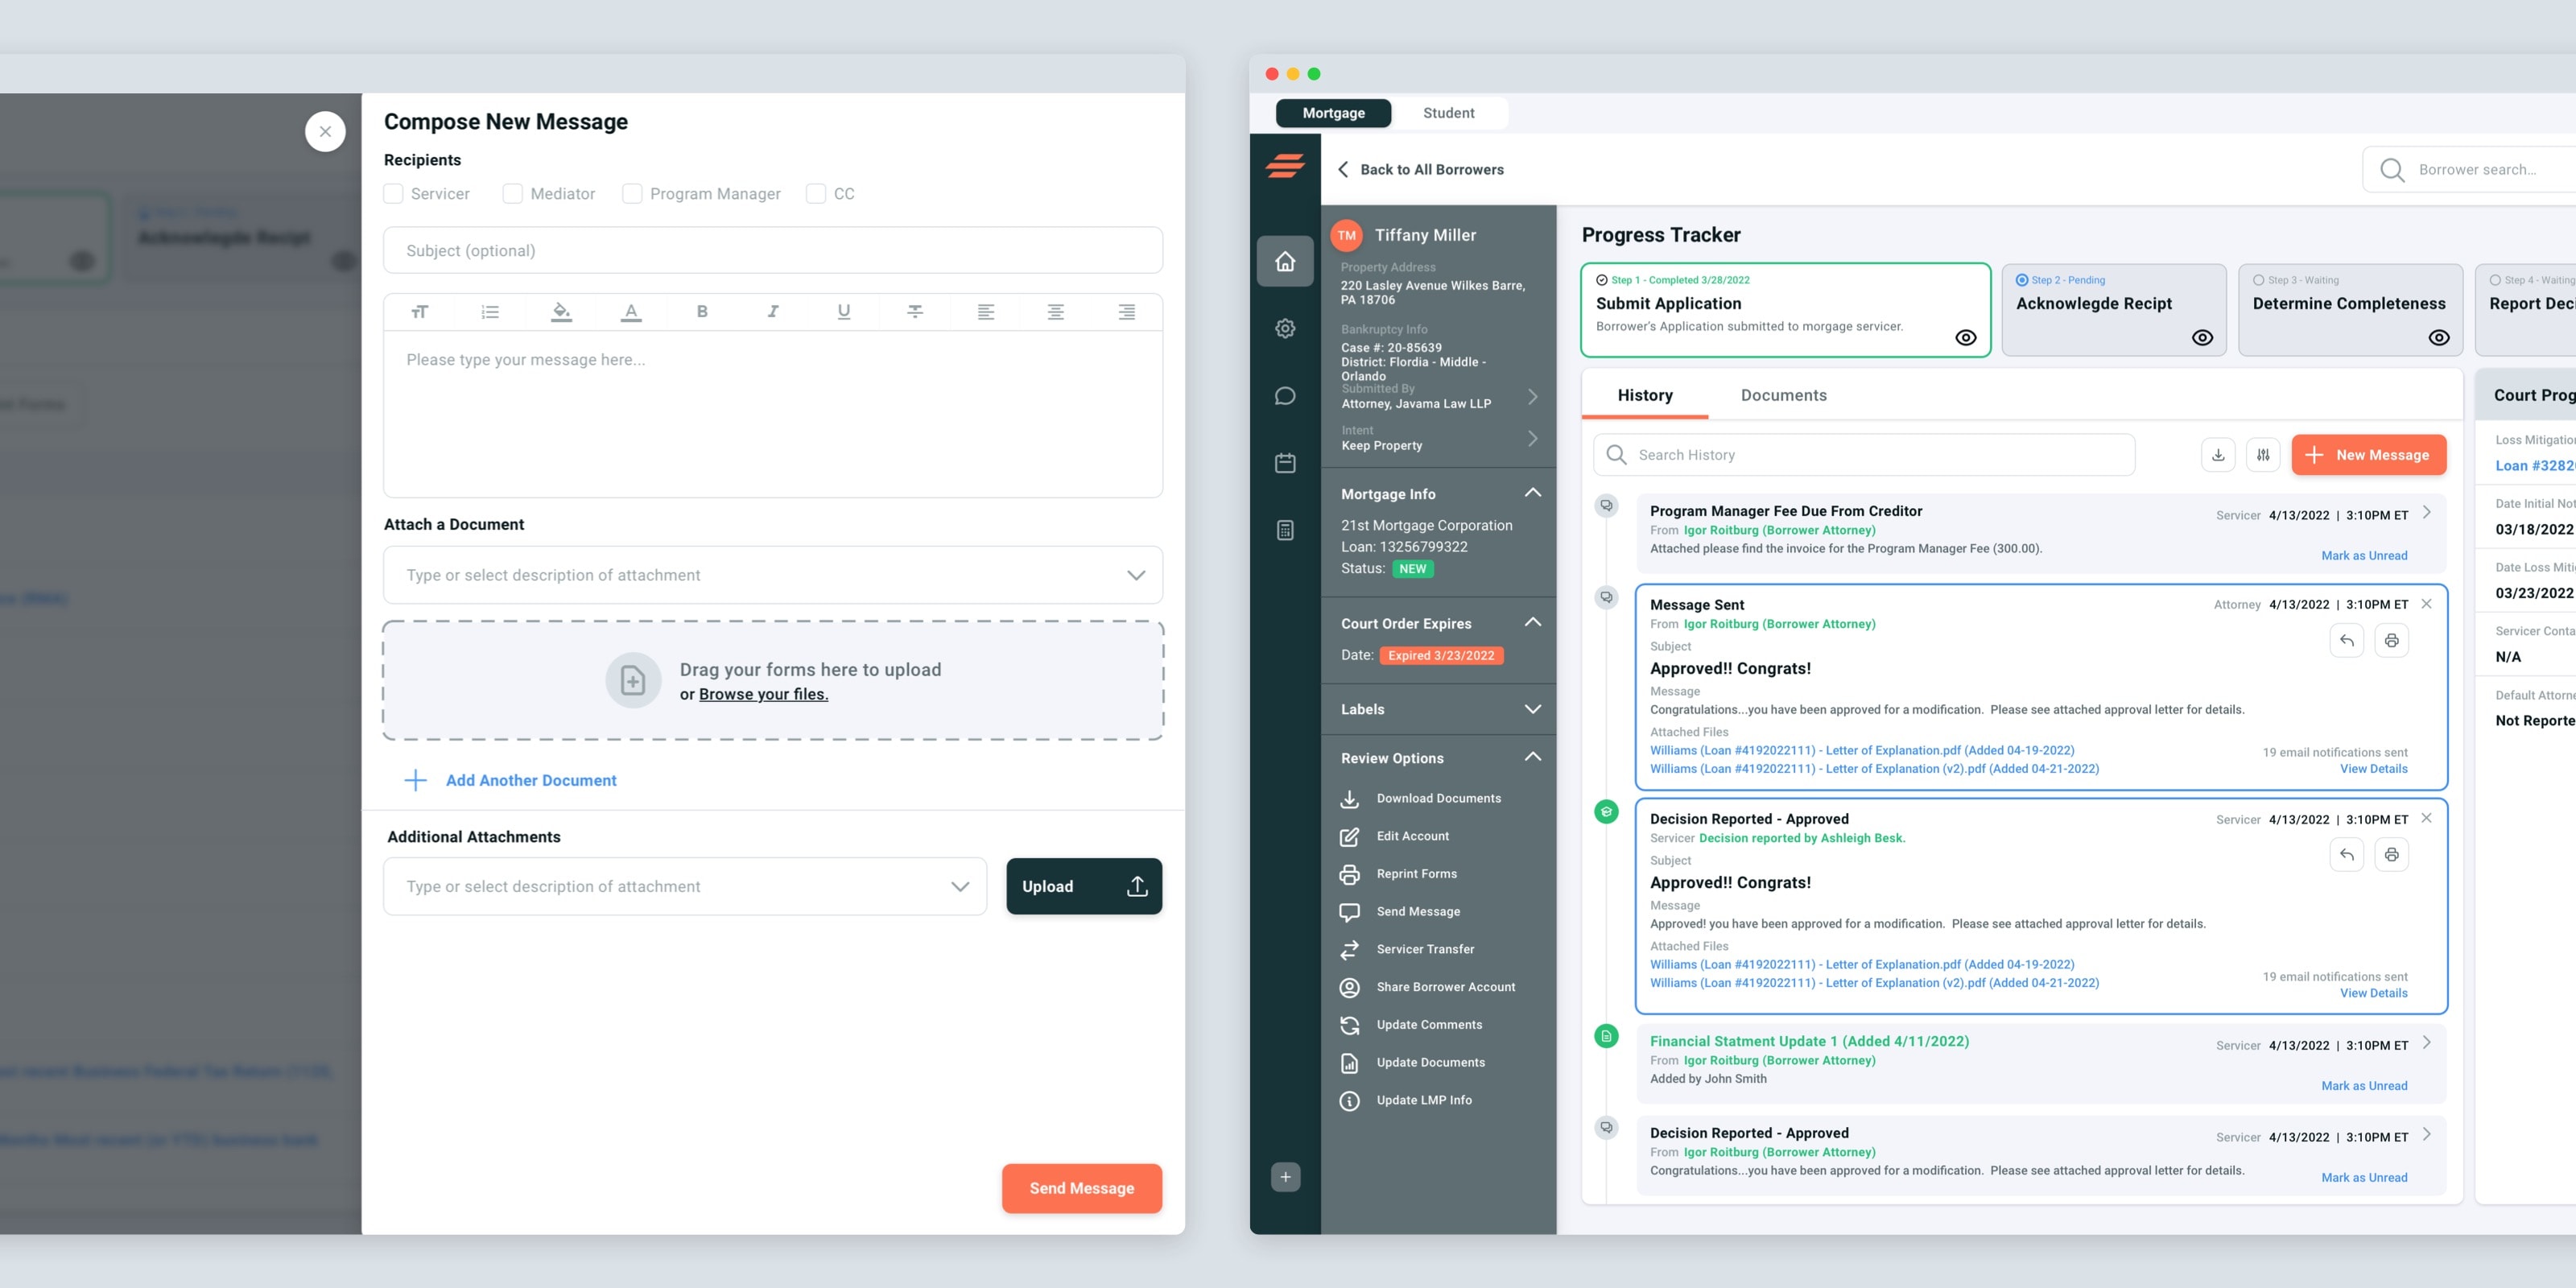Center-align the message text

tap(1056, 312)
